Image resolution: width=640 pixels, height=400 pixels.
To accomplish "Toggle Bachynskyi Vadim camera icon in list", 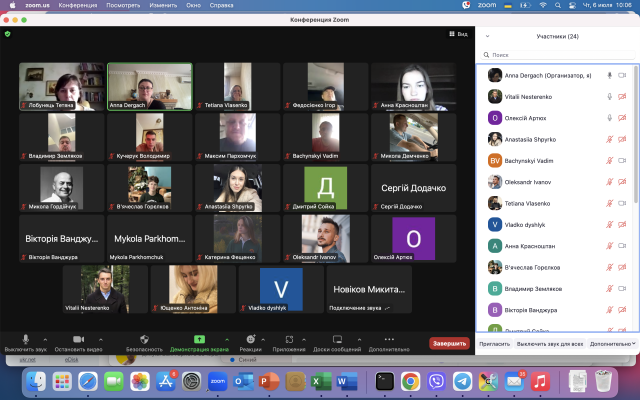I will (x=622, y=161).
